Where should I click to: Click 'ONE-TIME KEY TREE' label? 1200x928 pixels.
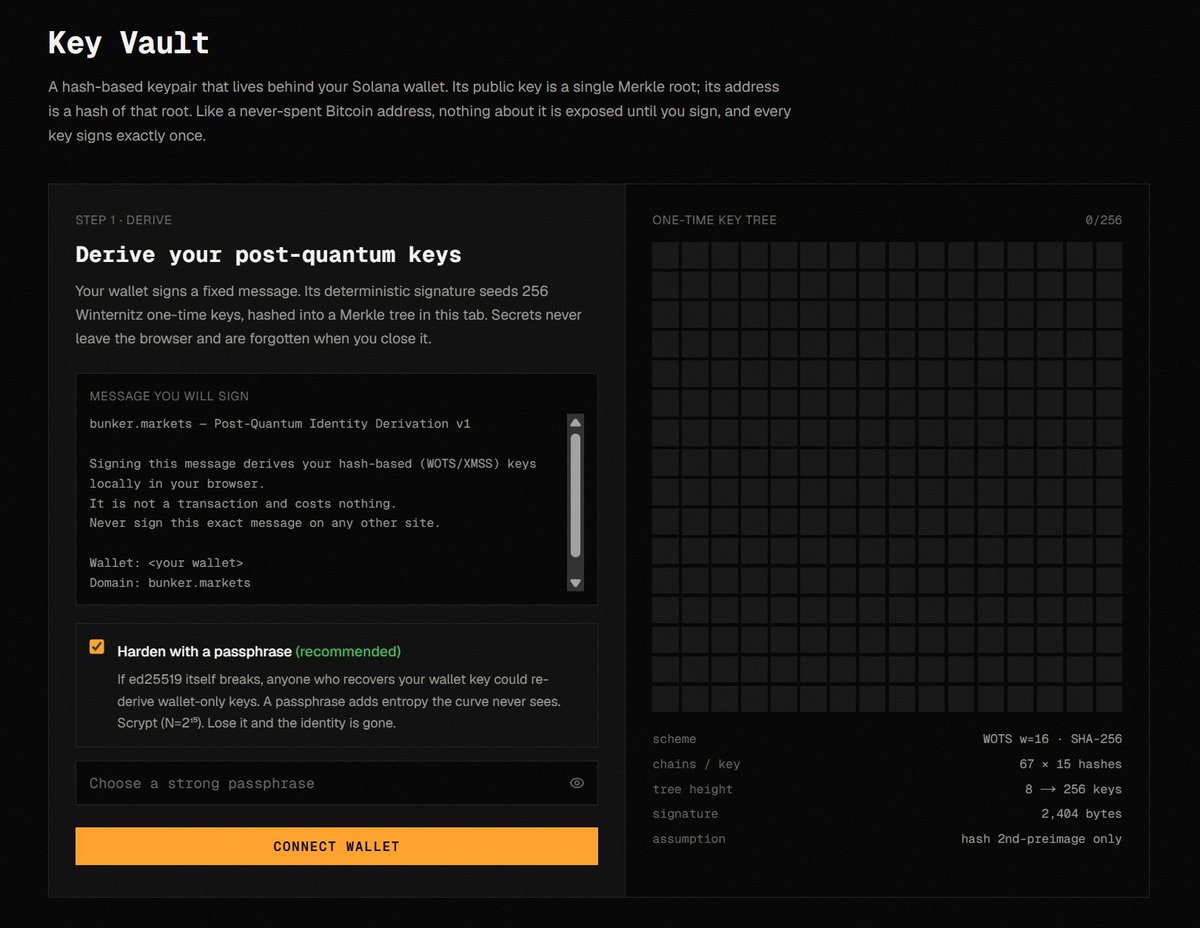tap(714, 220)
